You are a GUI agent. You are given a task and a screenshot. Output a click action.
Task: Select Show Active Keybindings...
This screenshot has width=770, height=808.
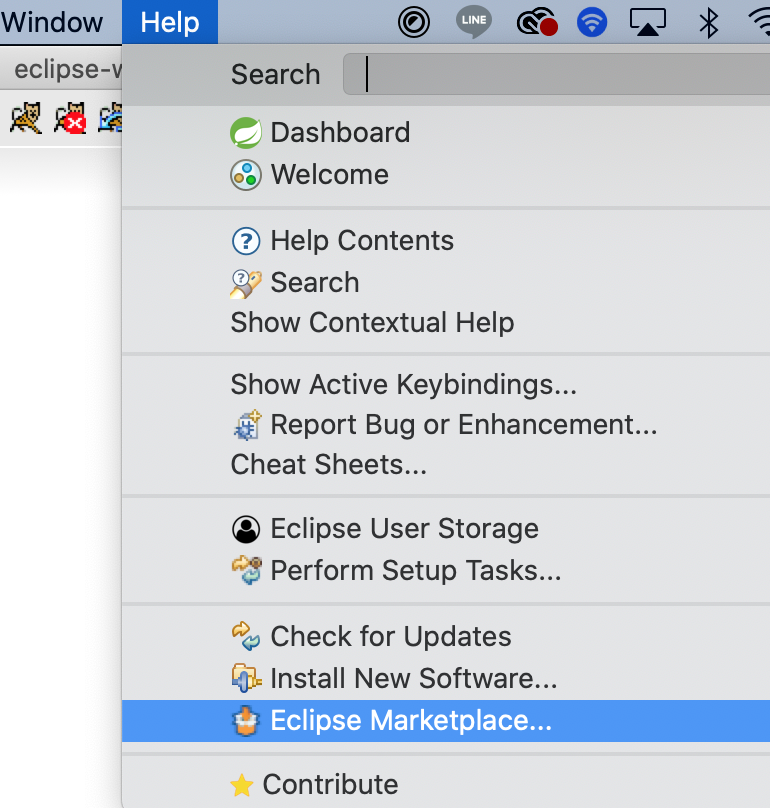446,384
